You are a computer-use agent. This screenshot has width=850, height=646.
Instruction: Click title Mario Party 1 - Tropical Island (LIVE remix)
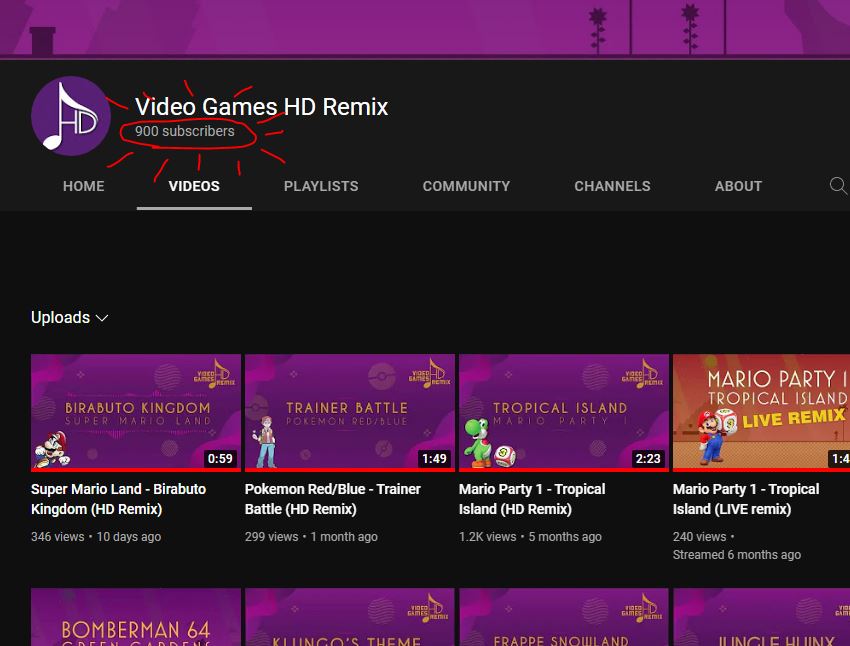coord(746,499)
